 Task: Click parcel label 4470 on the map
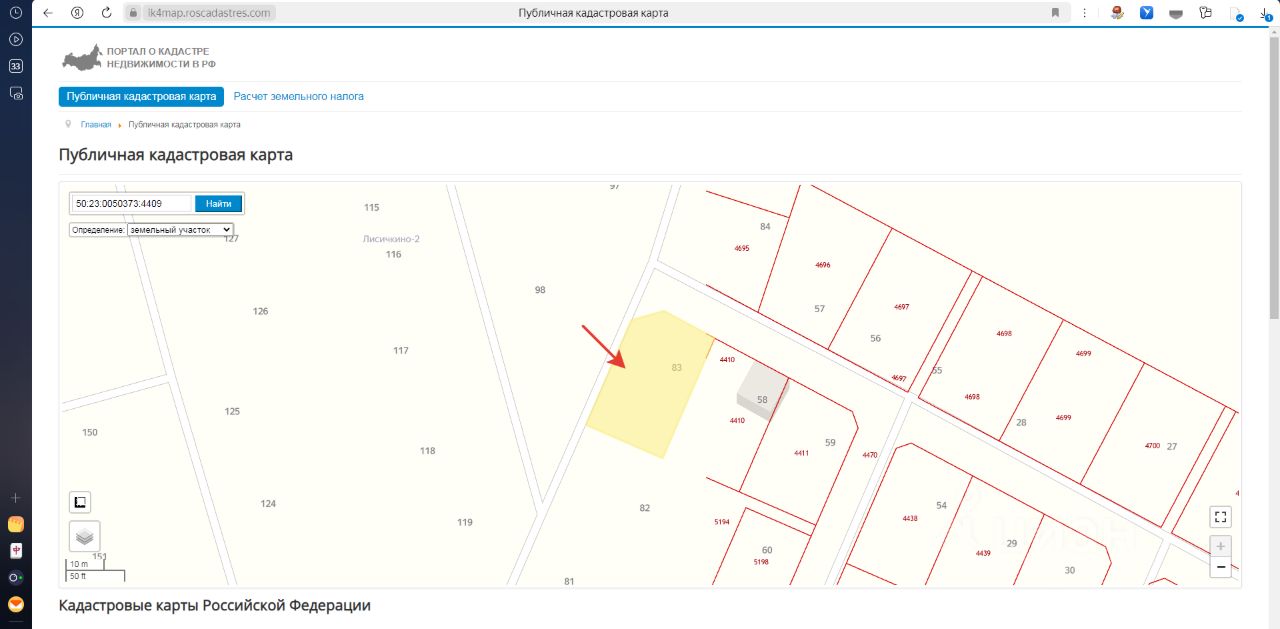click(870, 455)
